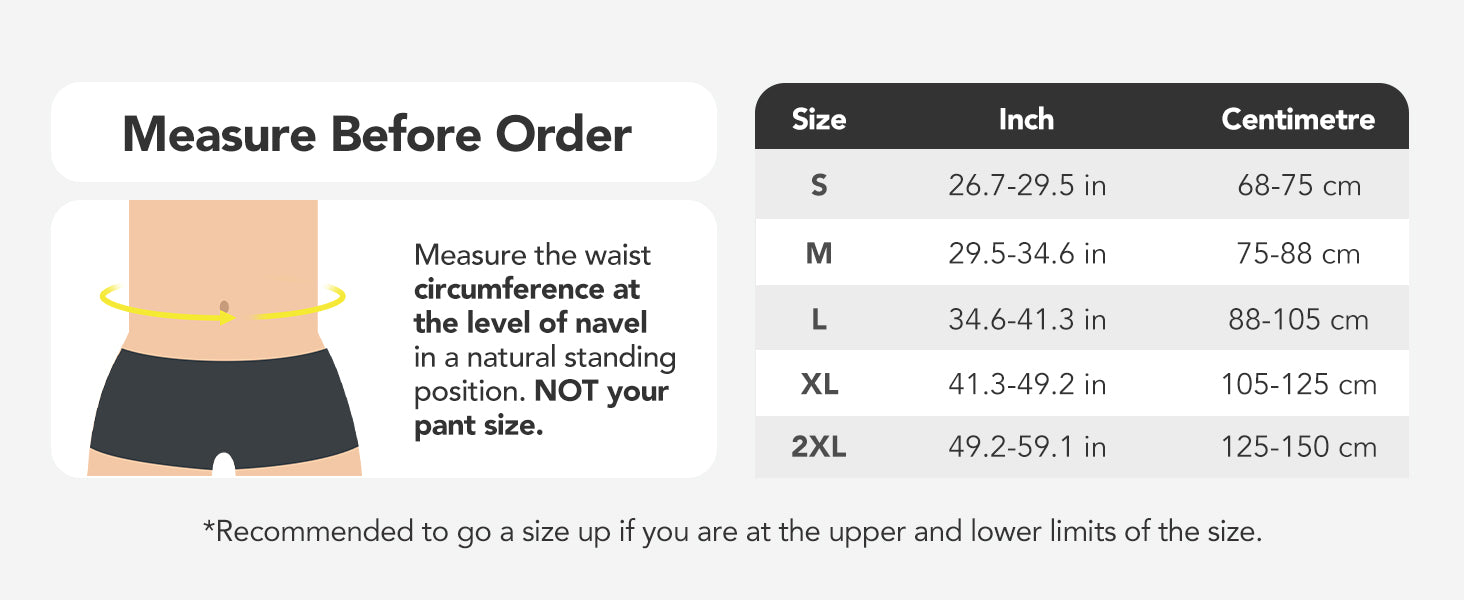Click the XL size label

[x=819, y=384]
